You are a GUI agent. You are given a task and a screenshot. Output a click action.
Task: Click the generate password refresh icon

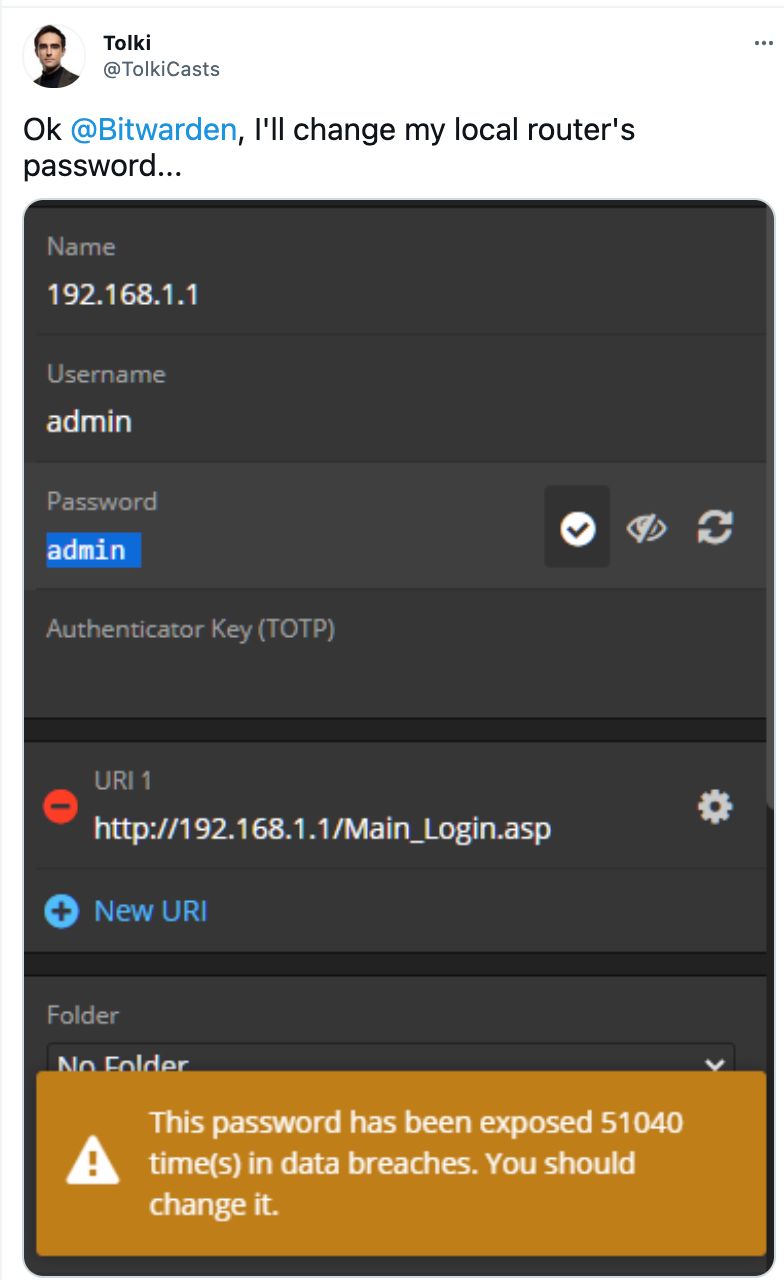[x=715, y=527]
